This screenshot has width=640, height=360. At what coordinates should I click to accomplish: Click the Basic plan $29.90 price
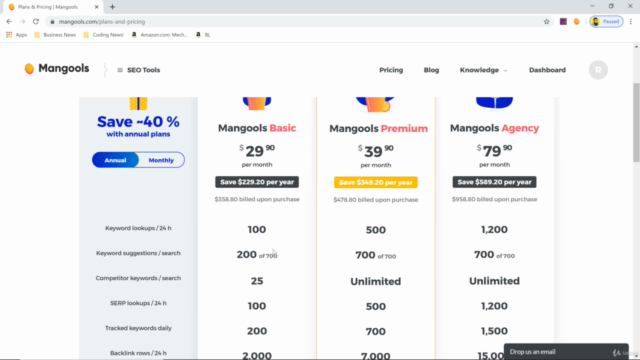[257, 151]
